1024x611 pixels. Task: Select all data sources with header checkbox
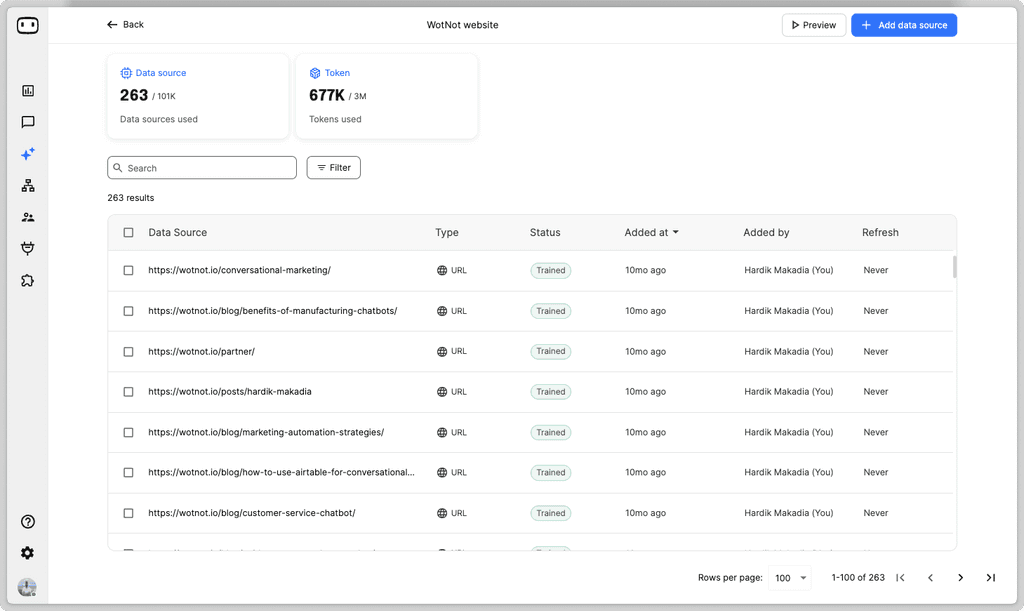128,232
